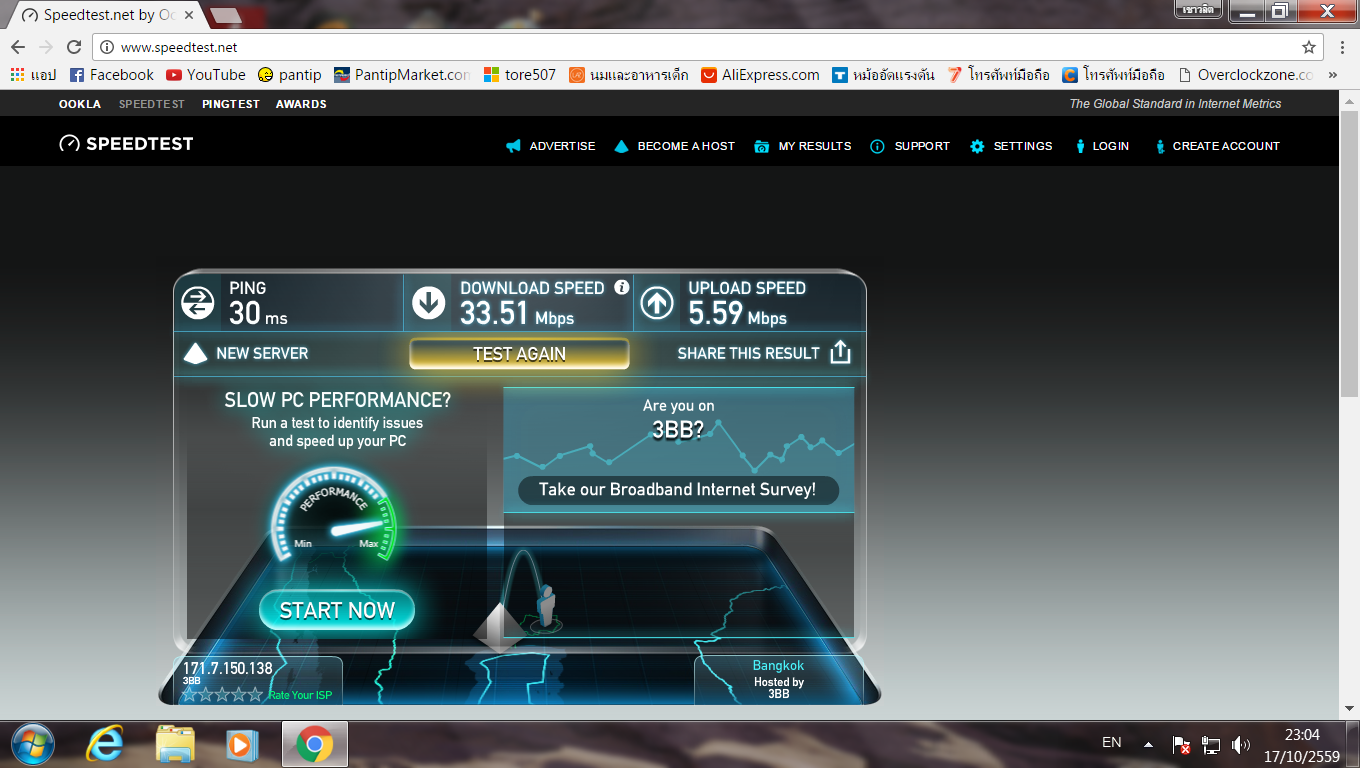Viewport: 1360px width, 768px height.
Task: Click the download speed info icon
Action: click(x=621, y=287)
